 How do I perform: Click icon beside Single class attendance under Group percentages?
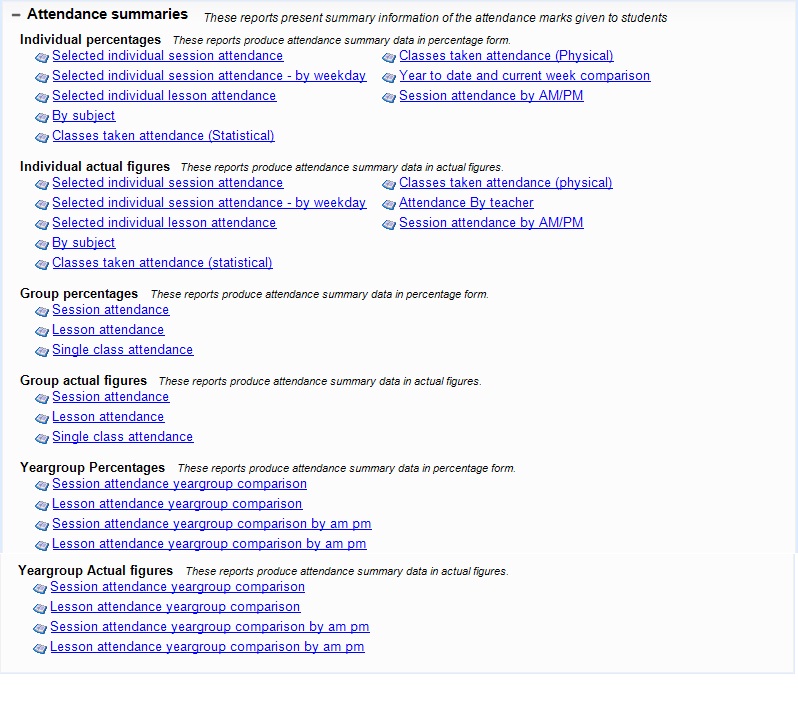(42, 352)
